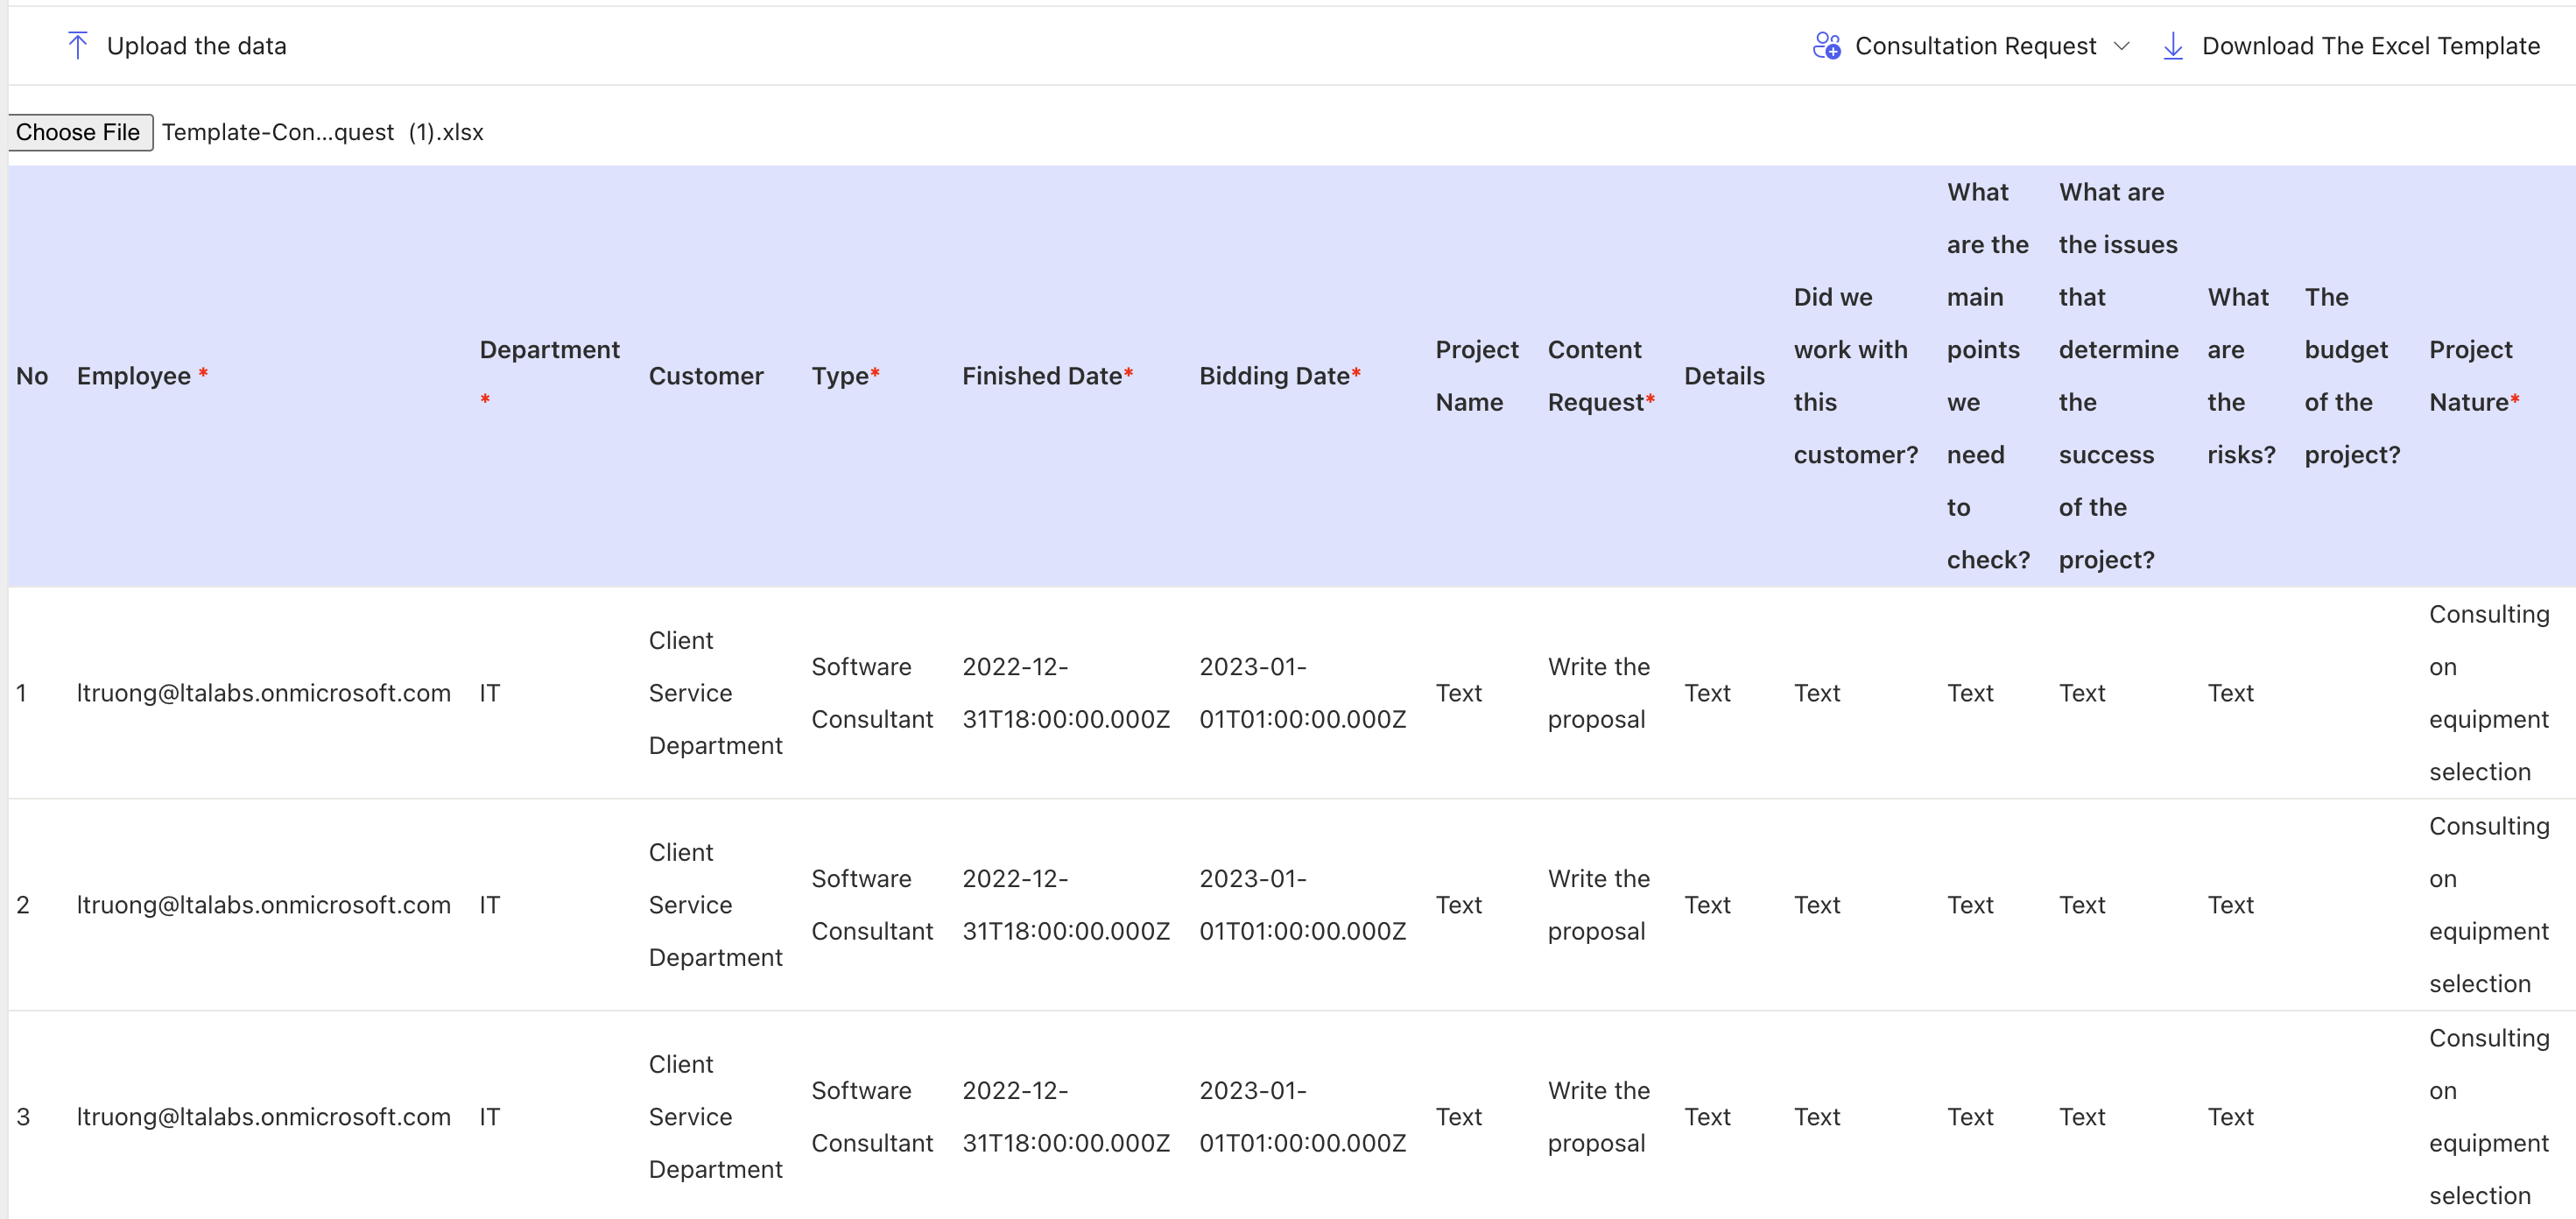
Task: Click the Upload the data label
Action: tap(196, 45)
